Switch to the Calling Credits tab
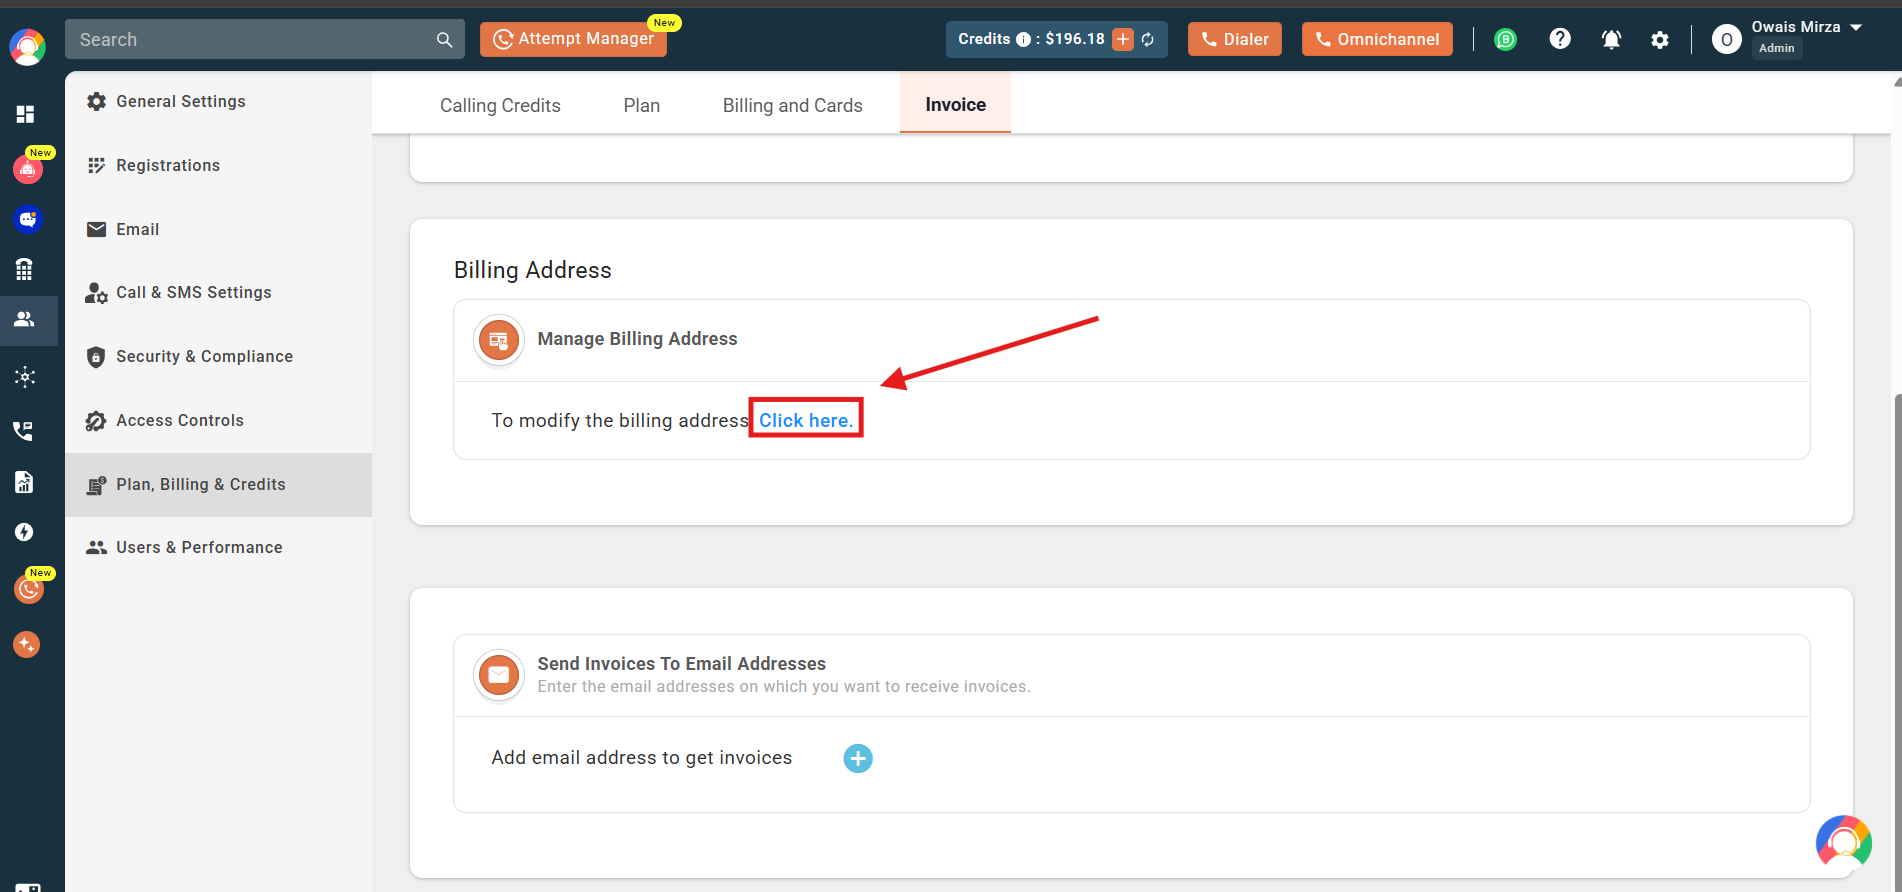 500,105
